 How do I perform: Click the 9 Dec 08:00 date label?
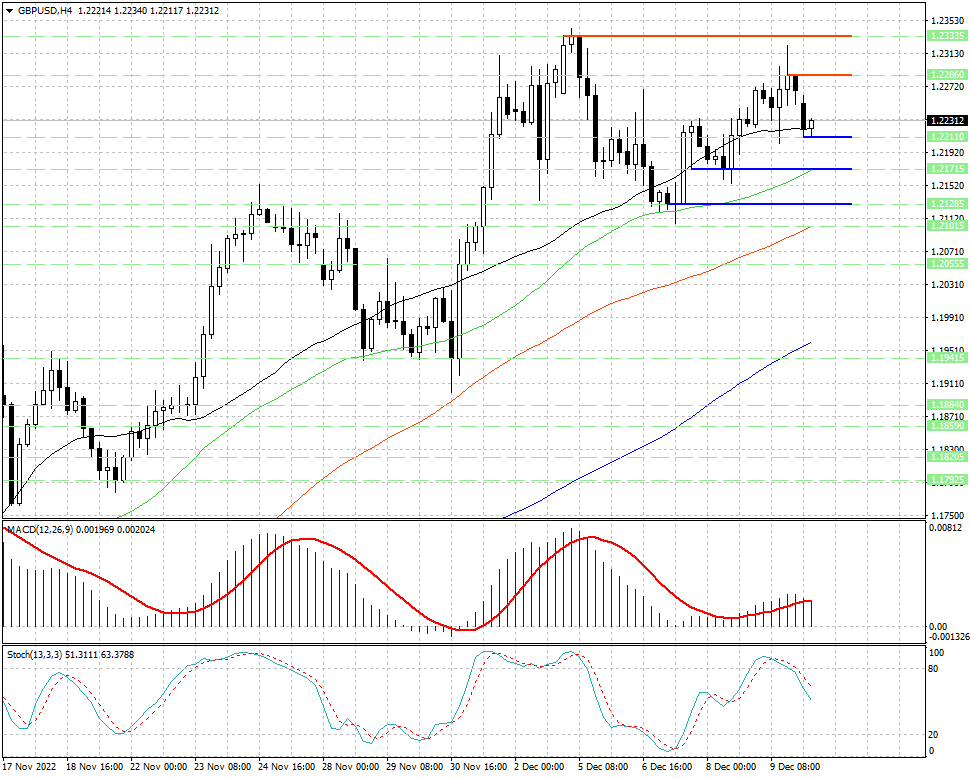796,767
